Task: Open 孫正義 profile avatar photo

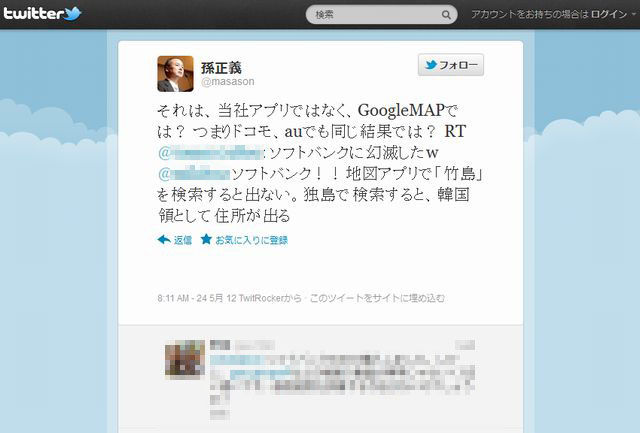Action: pyautogui.click(x=176, y=74)
